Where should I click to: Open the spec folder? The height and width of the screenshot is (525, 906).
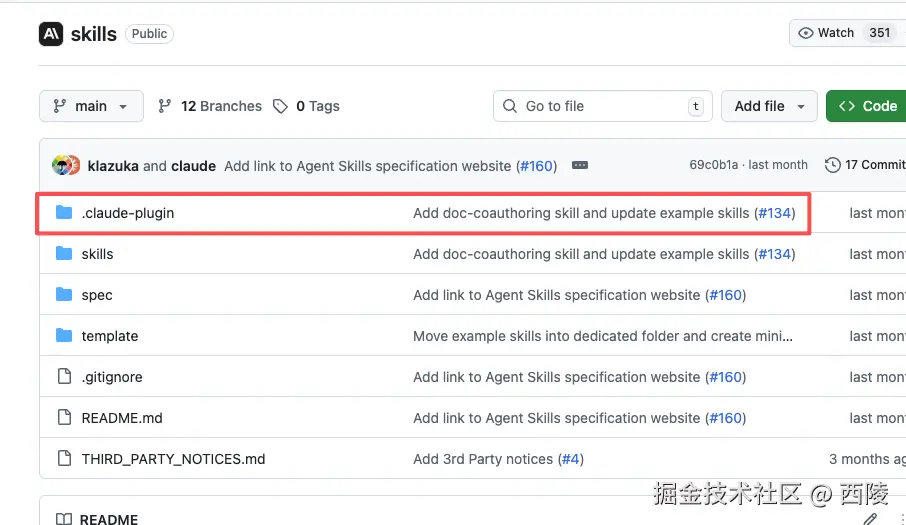click(97, 295)
